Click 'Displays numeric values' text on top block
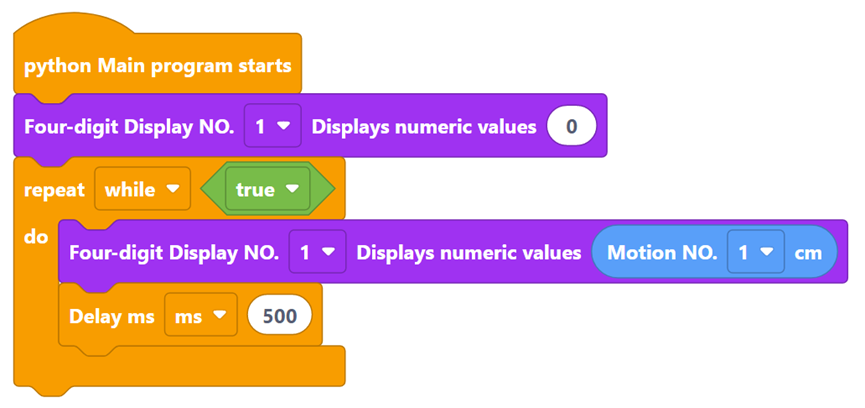The width and height of the screenshot is (865, 408). pos(423,127)
